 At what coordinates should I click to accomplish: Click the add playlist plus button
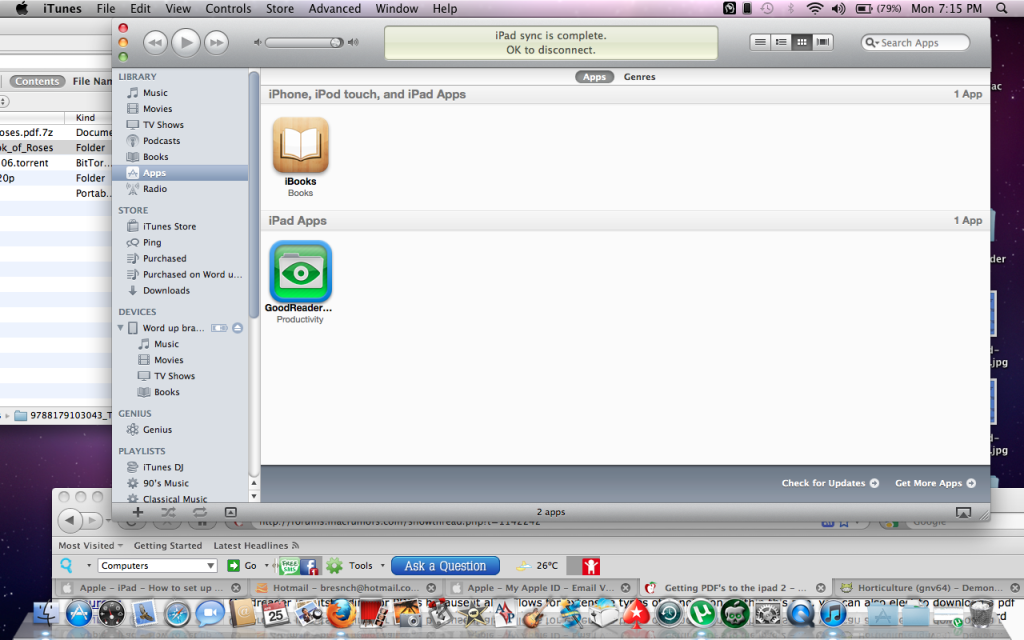tap(138, 513)
